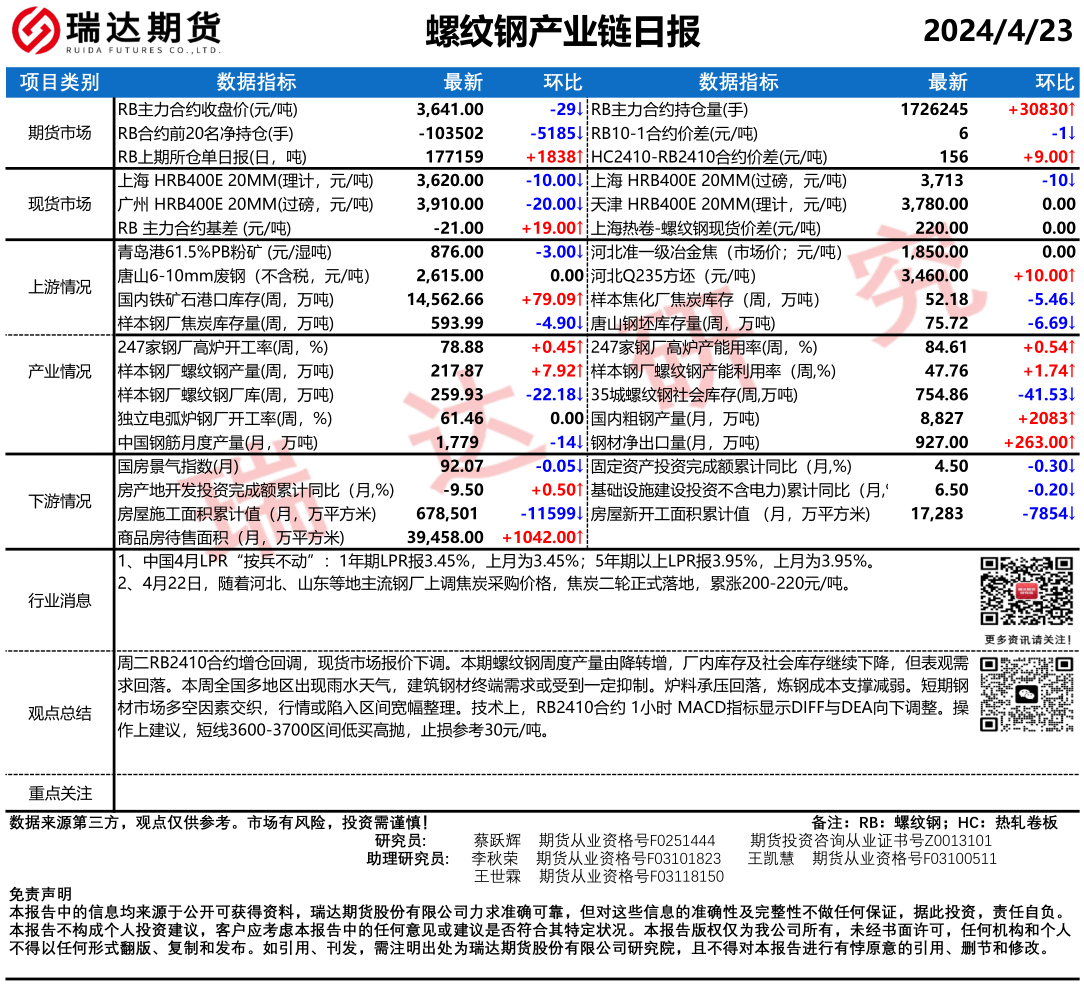Click the QR code beside 行业消息 news
The image size is (1084, 985).
click(x=1026, y=590)
